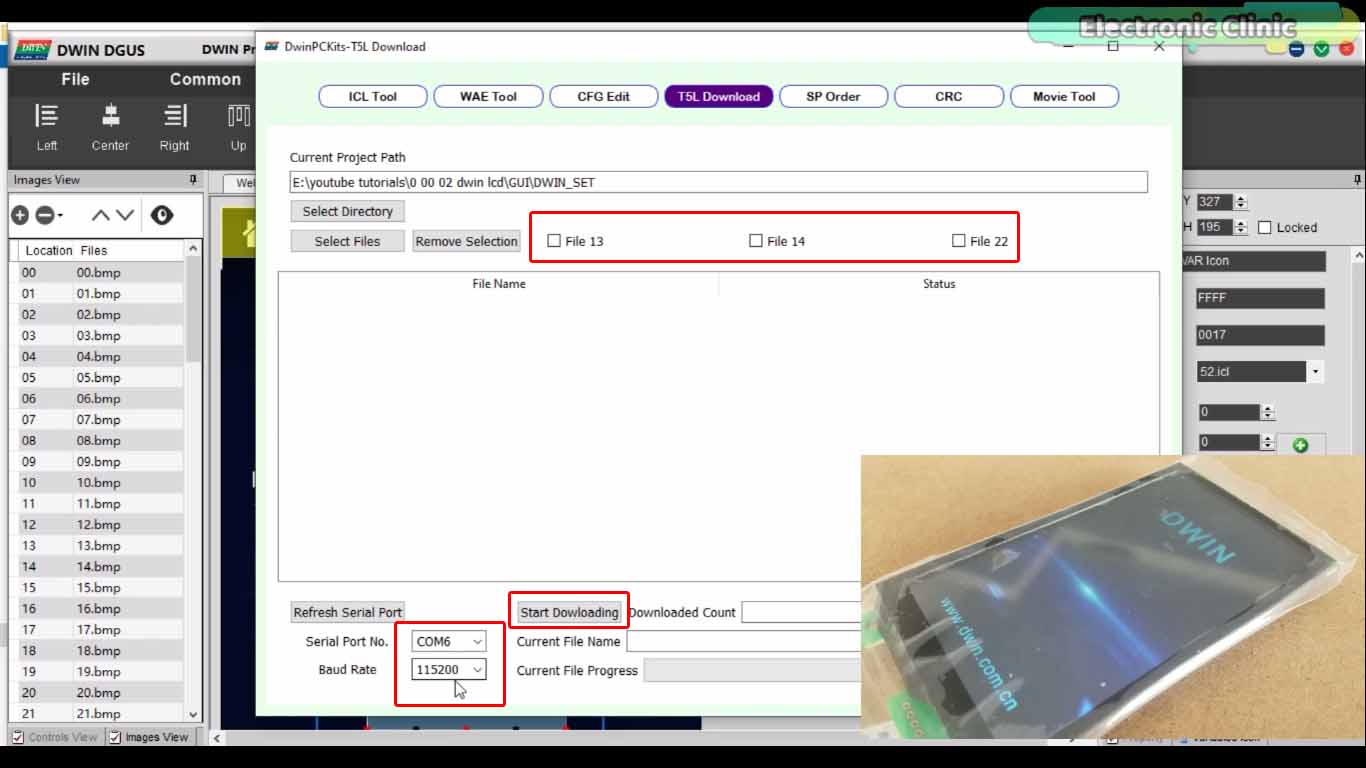Toggle the Controls View checkbox at bottom
Viewport: 1366px width, 768px height.
click(18, 737)
